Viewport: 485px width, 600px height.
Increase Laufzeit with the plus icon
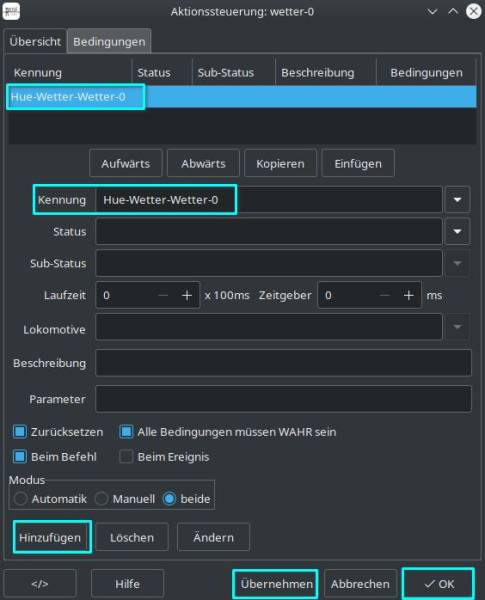click(187, 295)
